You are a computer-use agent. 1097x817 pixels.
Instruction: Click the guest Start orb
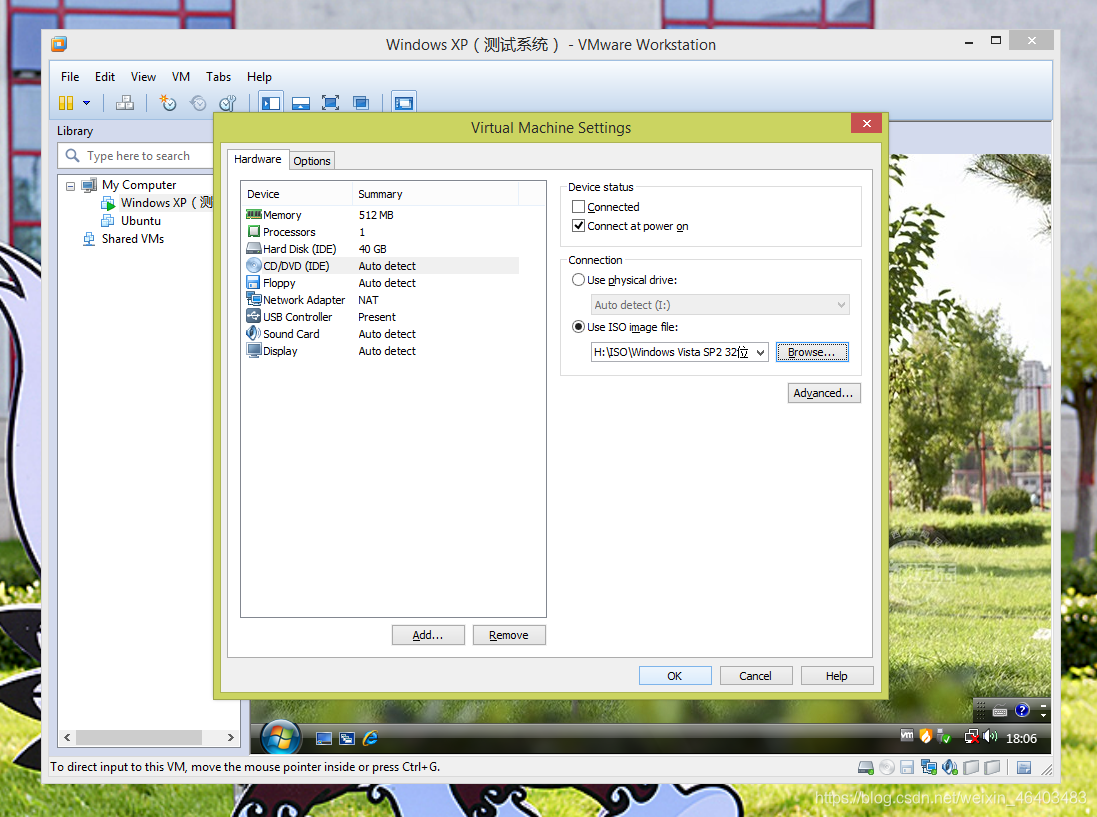click(x=281, y=737)
